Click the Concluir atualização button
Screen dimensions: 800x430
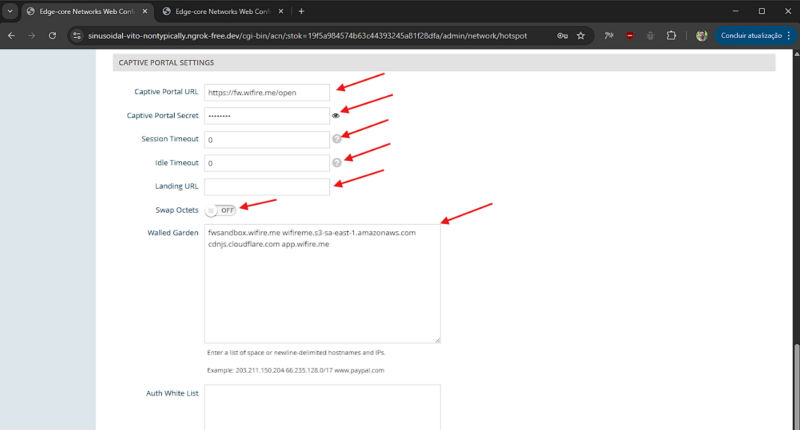(751, 36)
